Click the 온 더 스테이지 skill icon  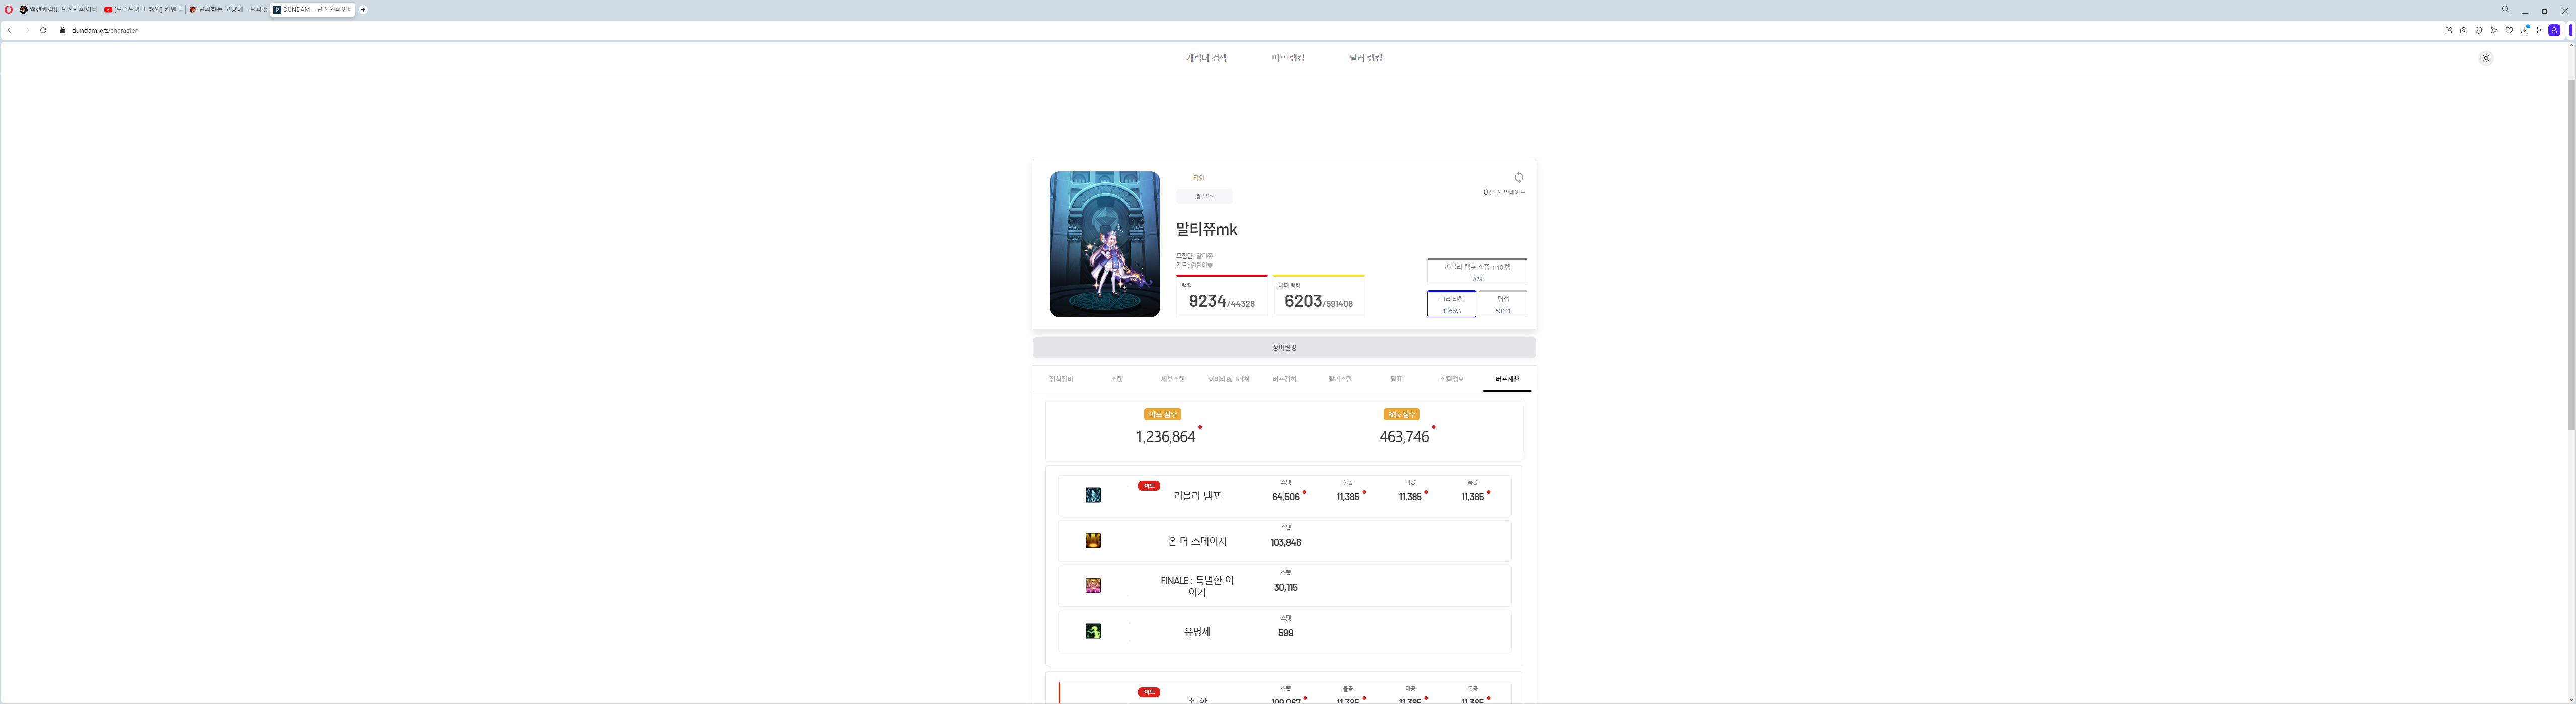point(1093,540)
